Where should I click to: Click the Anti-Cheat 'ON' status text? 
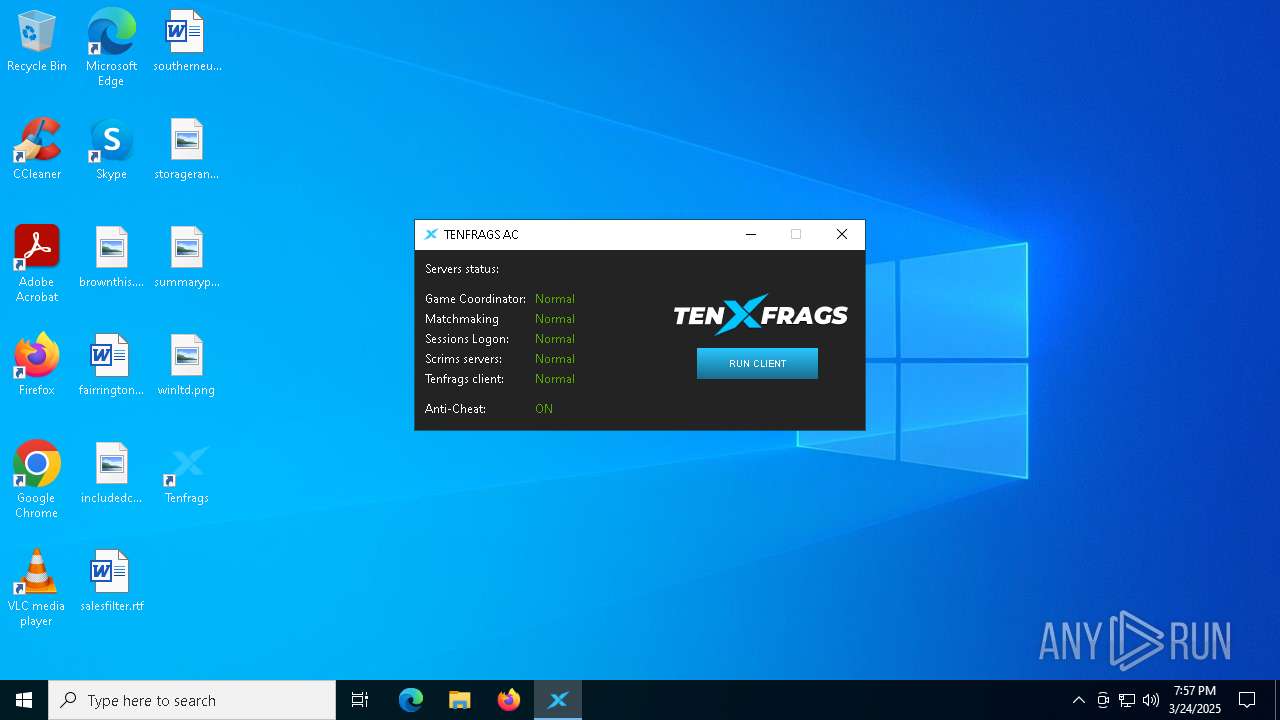click(544, 409)
